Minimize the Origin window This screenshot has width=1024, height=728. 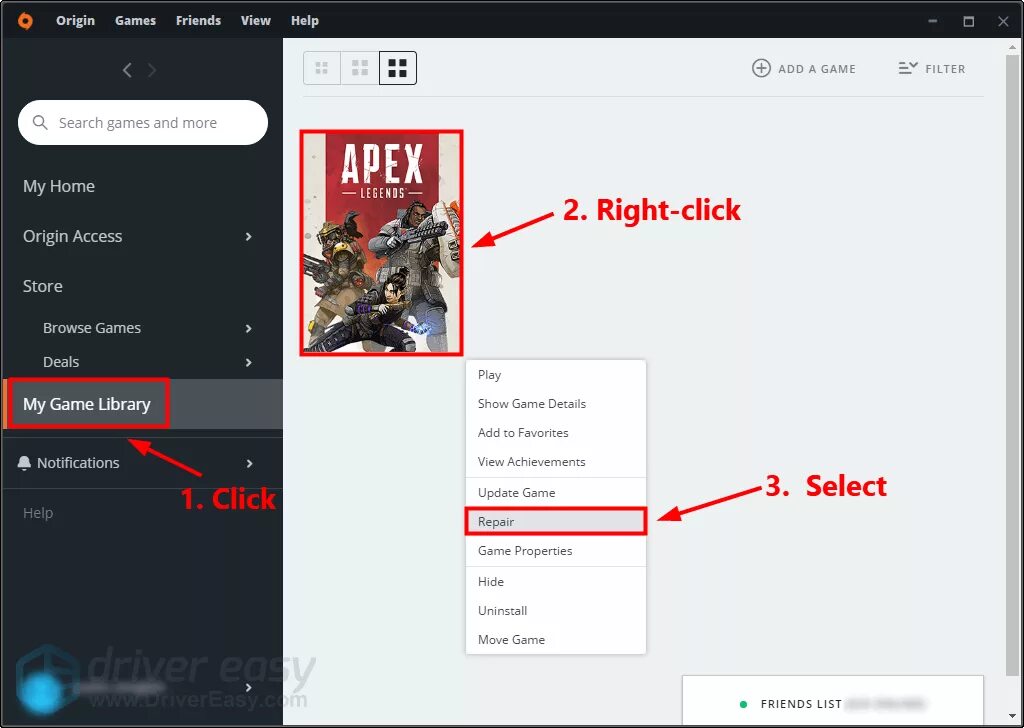point(933,21)
